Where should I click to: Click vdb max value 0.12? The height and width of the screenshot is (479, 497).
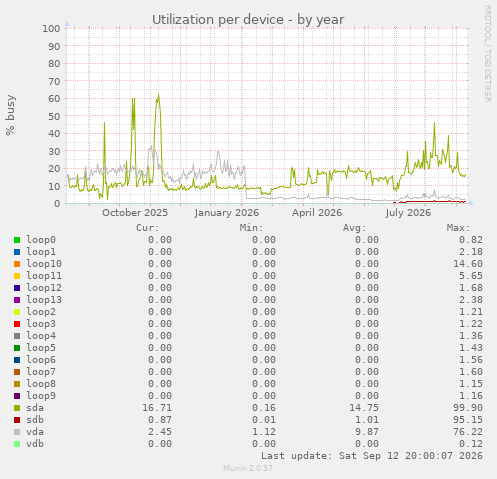pos(471,444)
